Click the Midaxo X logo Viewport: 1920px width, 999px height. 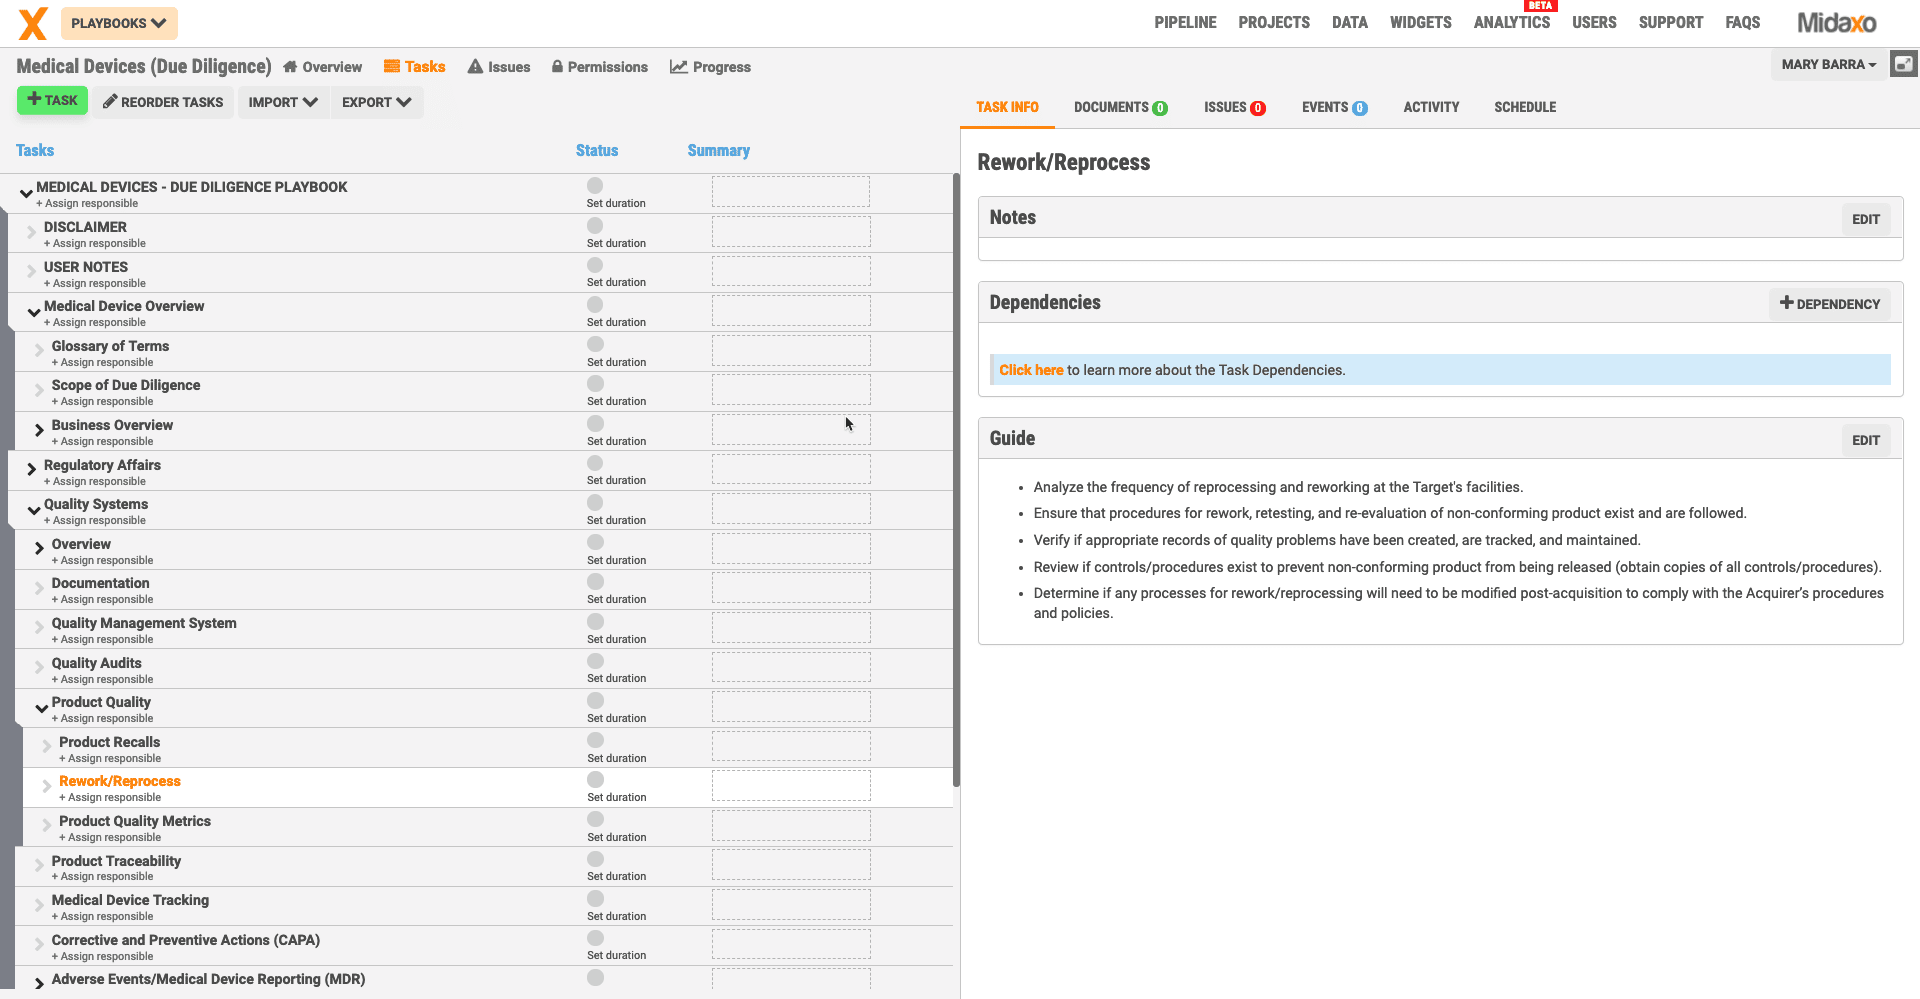(x=32, y=22)
